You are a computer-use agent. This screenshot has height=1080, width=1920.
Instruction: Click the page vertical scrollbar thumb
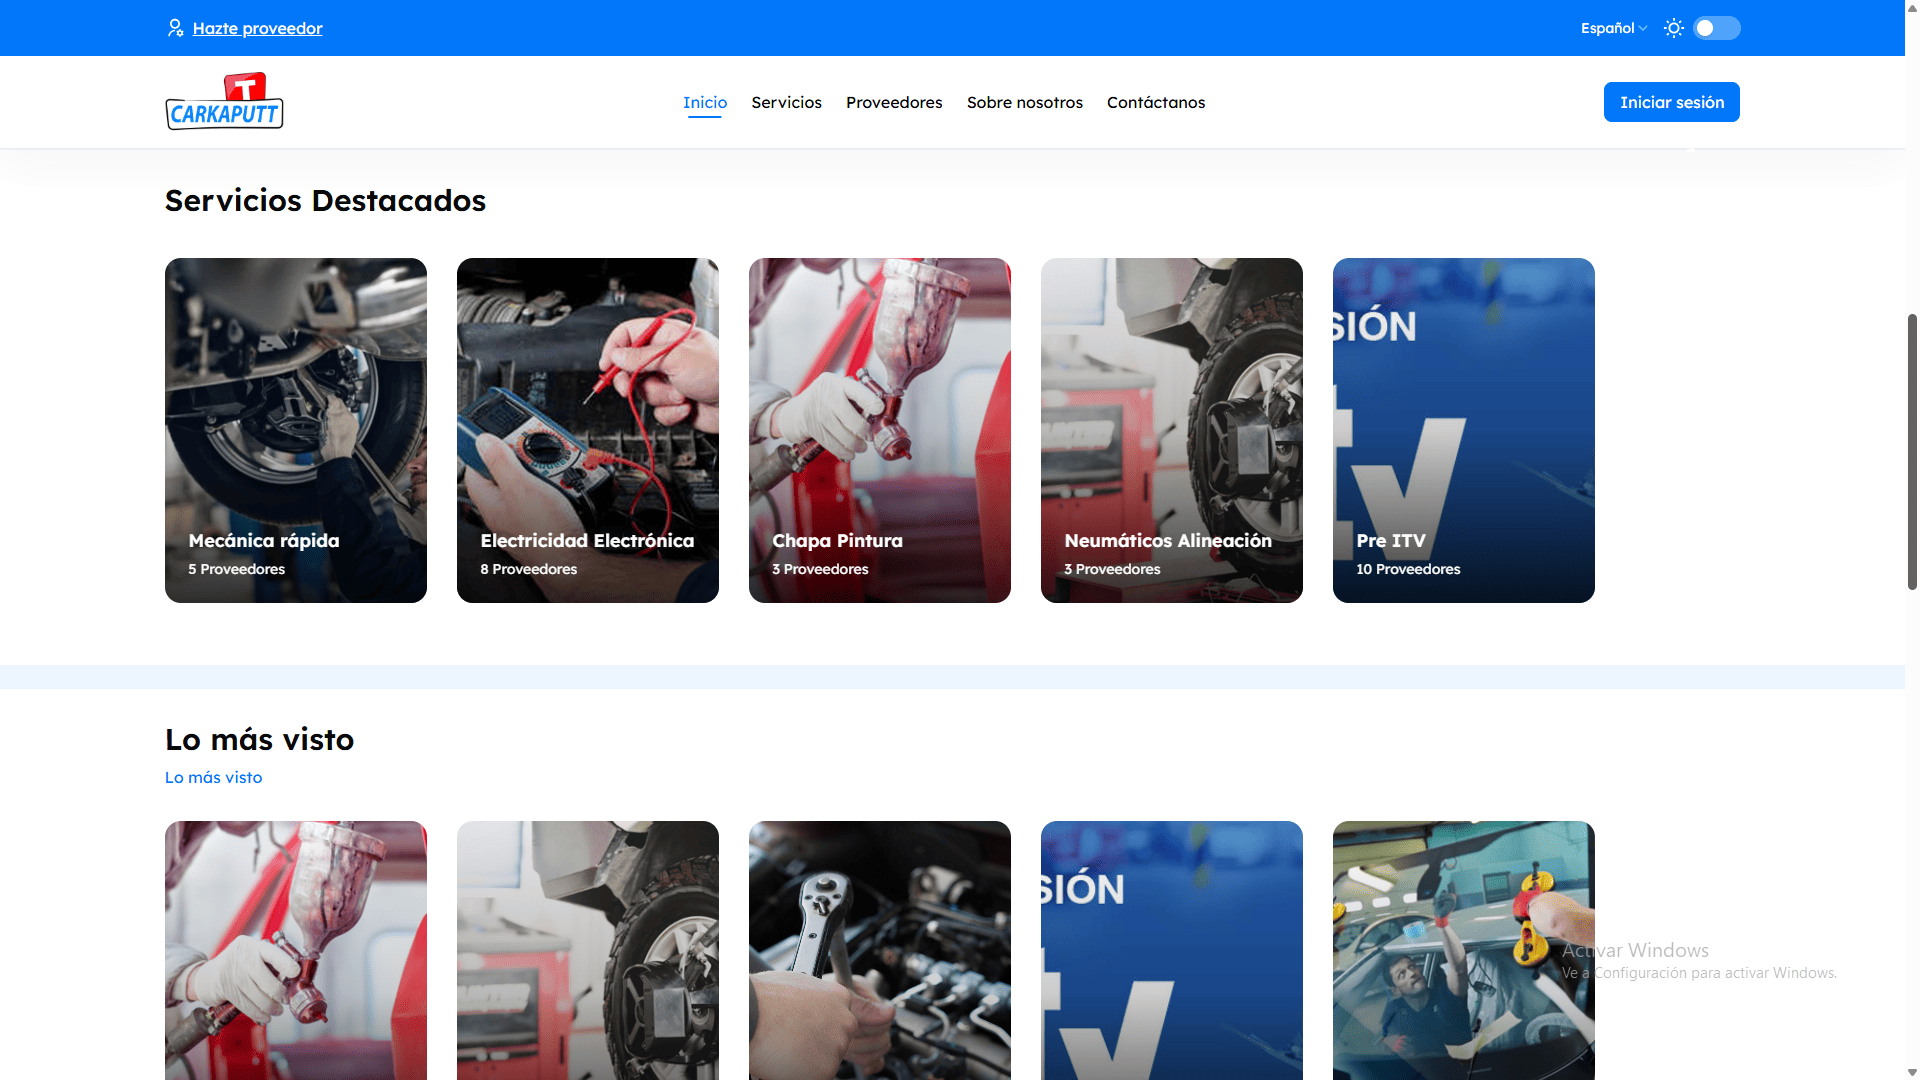click(x=1912, y=452)
